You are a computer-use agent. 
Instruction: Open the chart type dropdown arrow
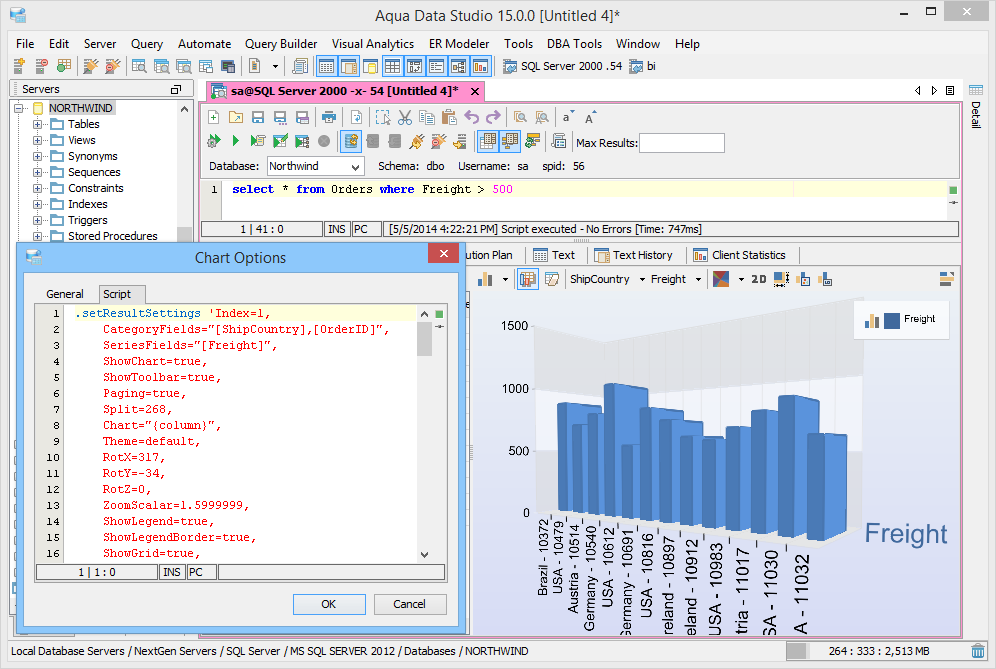[x=505, y=279]
